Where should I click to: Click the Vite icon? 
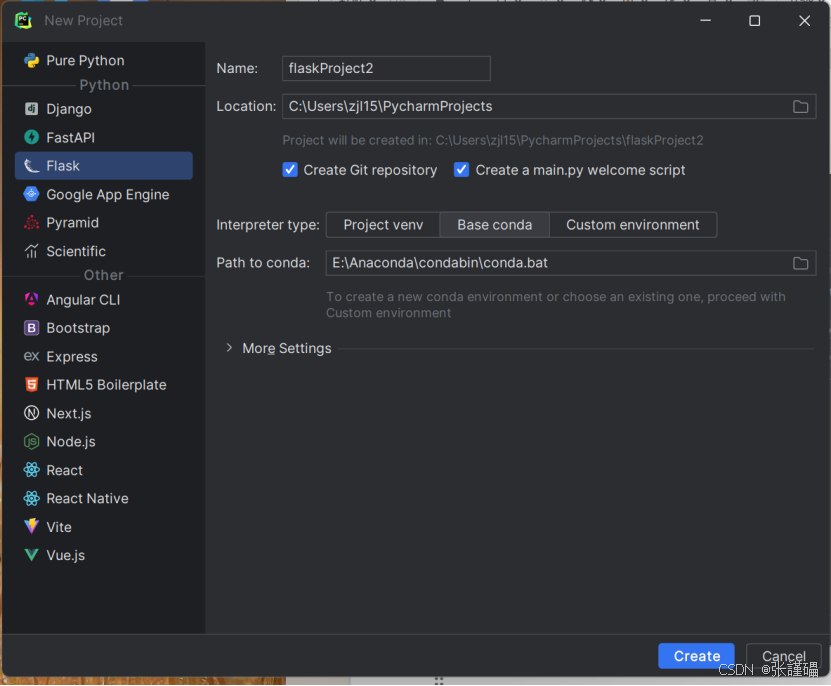(31, 526)
